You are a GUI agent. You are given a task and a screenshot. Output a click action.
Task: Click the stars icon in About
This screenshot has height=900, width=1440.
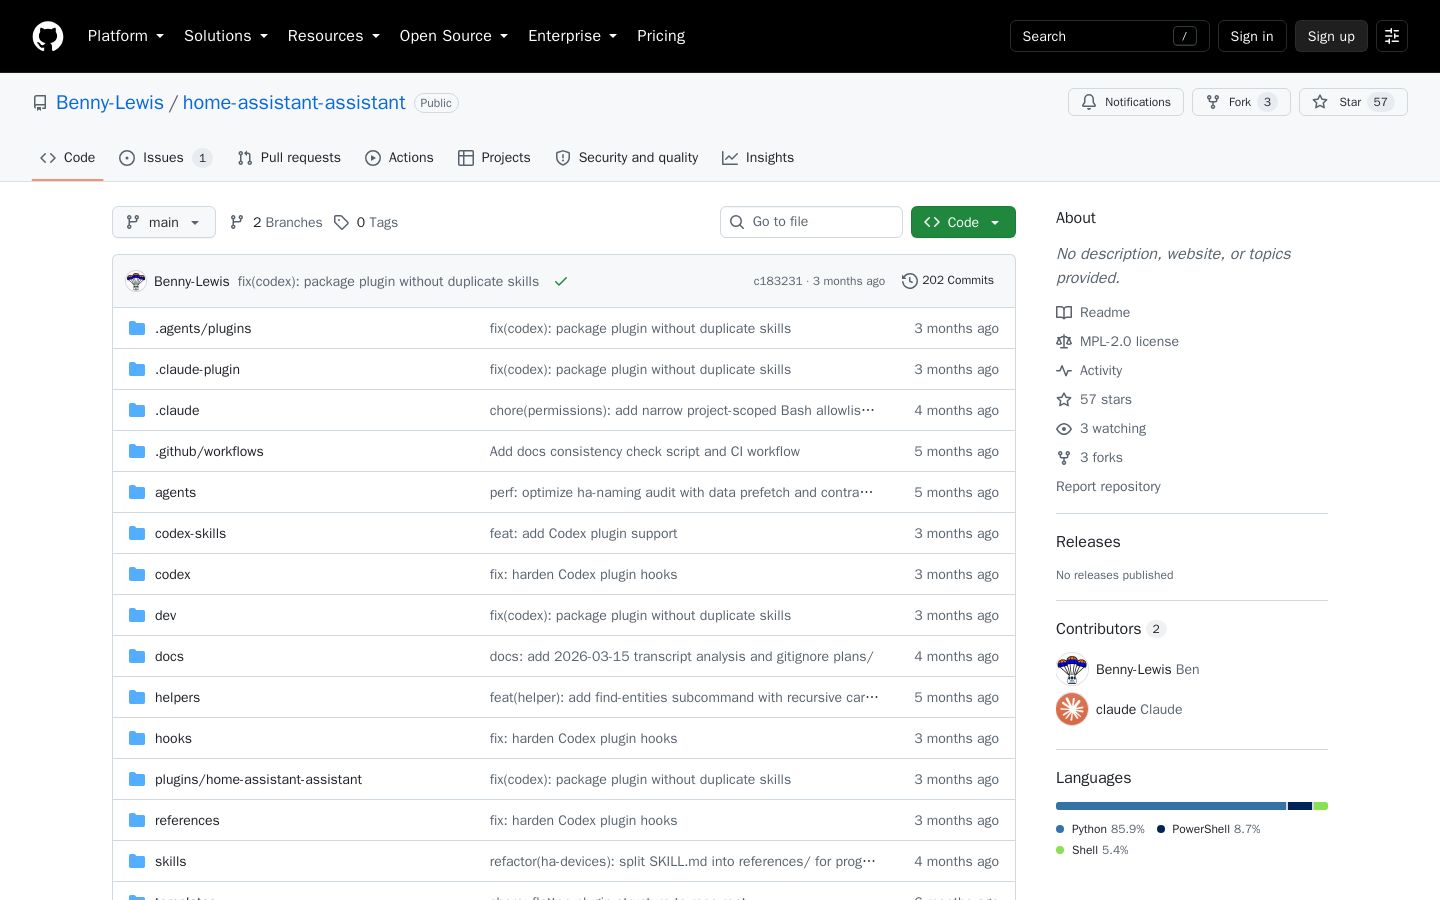pos(1064,399)
